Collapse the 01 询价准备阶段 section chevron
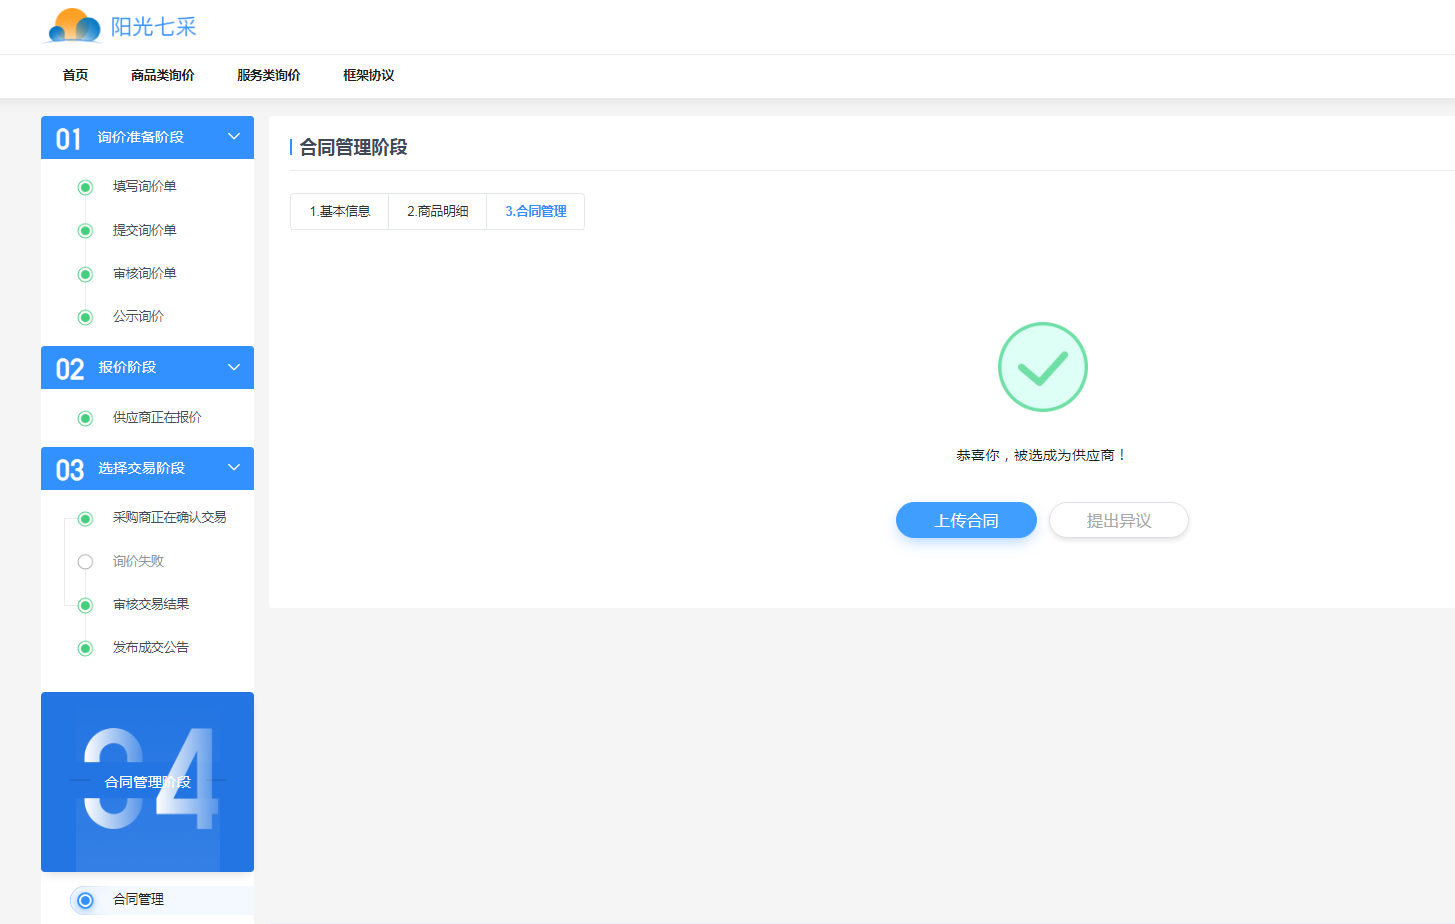This screenshot has height=924, width=1455. (234, 137)
